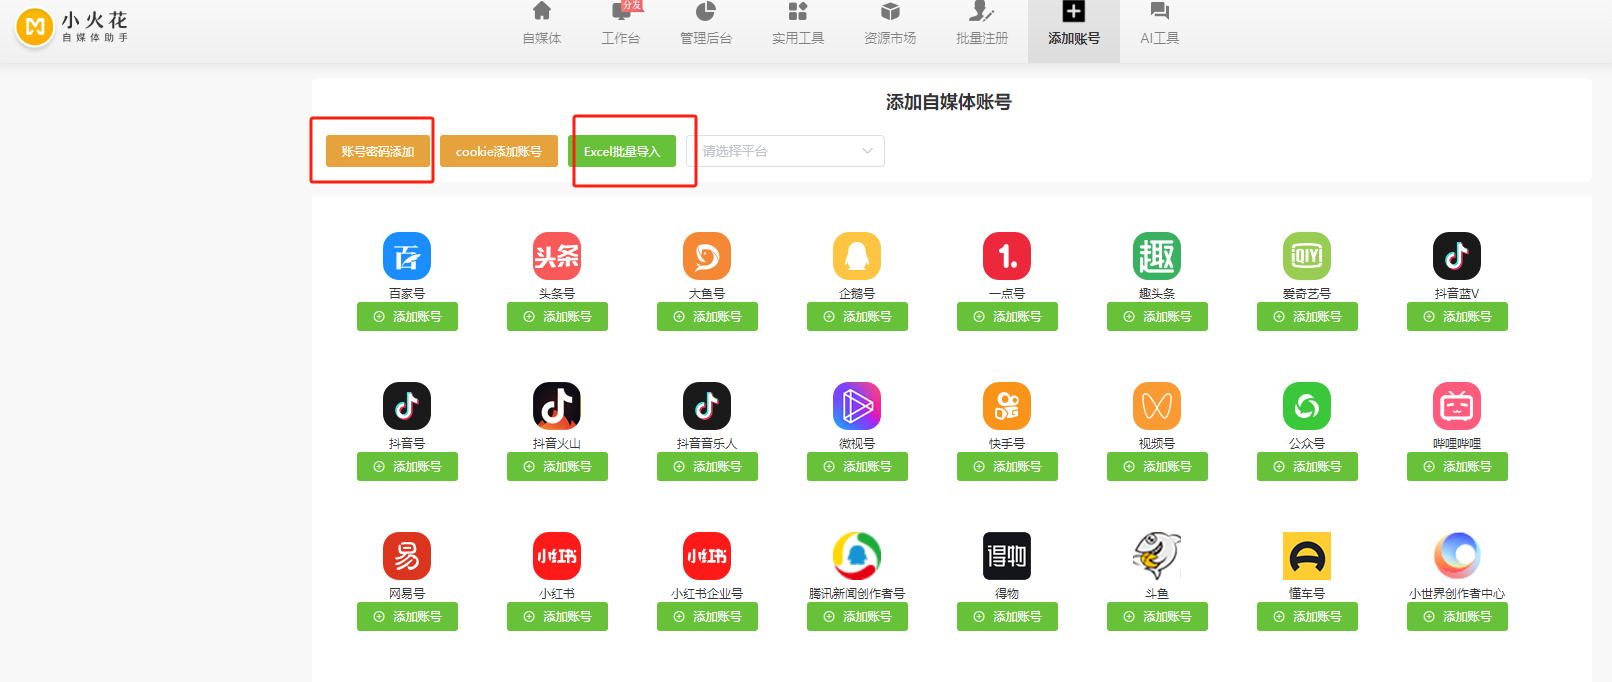
Task: Click the 网易号 icon
Action: [407, 556]
